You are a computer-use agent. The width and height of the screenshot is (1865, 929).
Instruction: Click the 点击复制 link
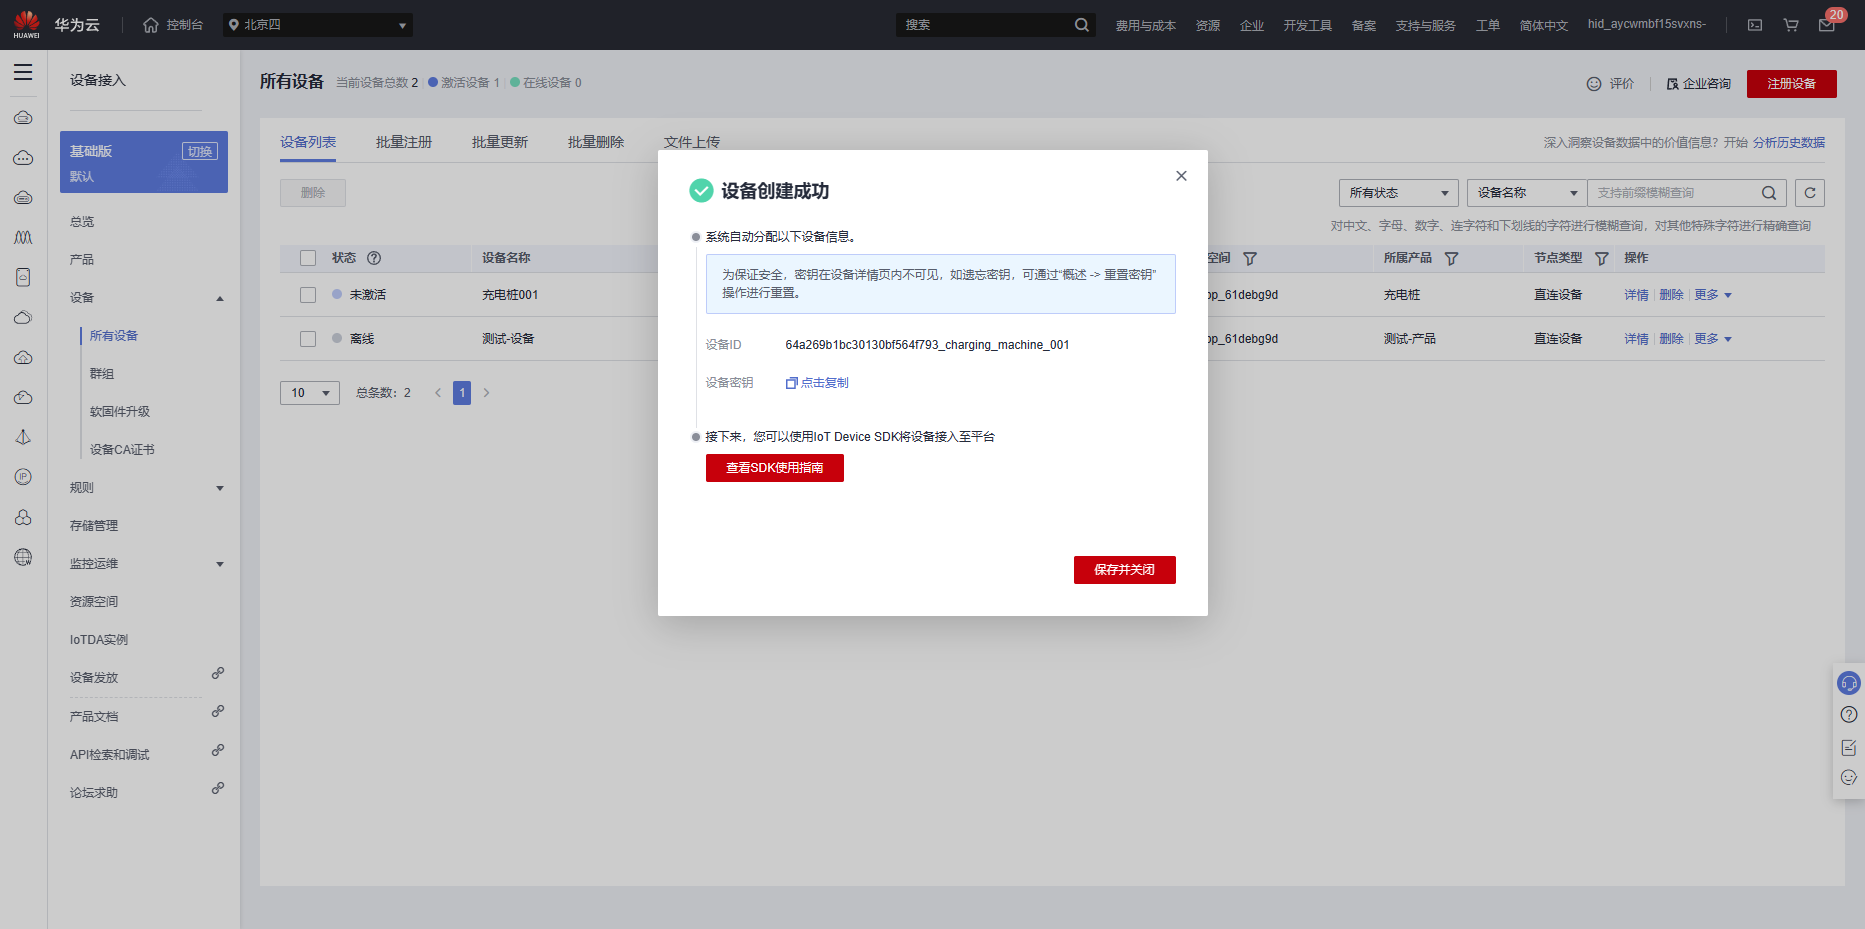click(x=825, y=383)
